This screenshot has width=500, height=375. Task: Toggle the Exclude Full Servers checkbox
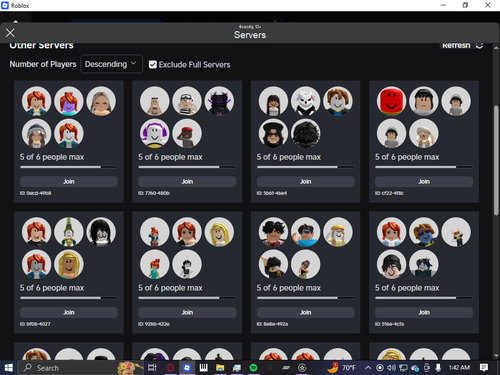(x=153, y=64)
